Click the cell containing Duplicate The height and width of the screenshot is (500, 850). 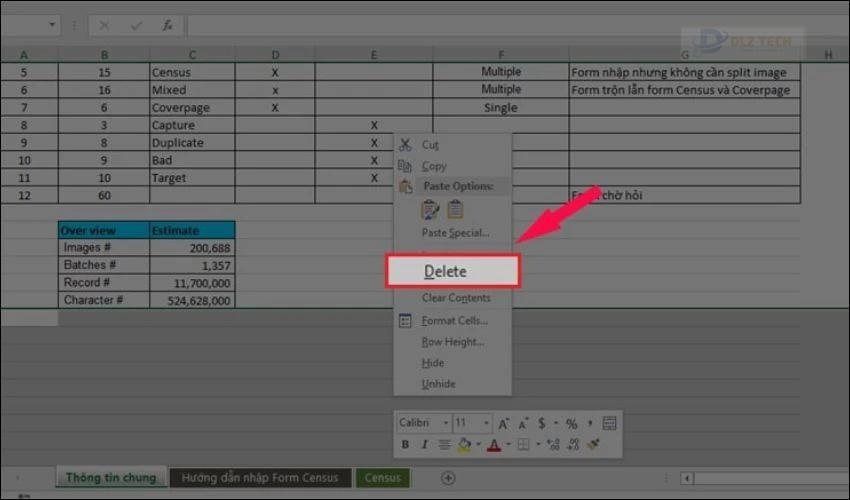pos(192,143)
